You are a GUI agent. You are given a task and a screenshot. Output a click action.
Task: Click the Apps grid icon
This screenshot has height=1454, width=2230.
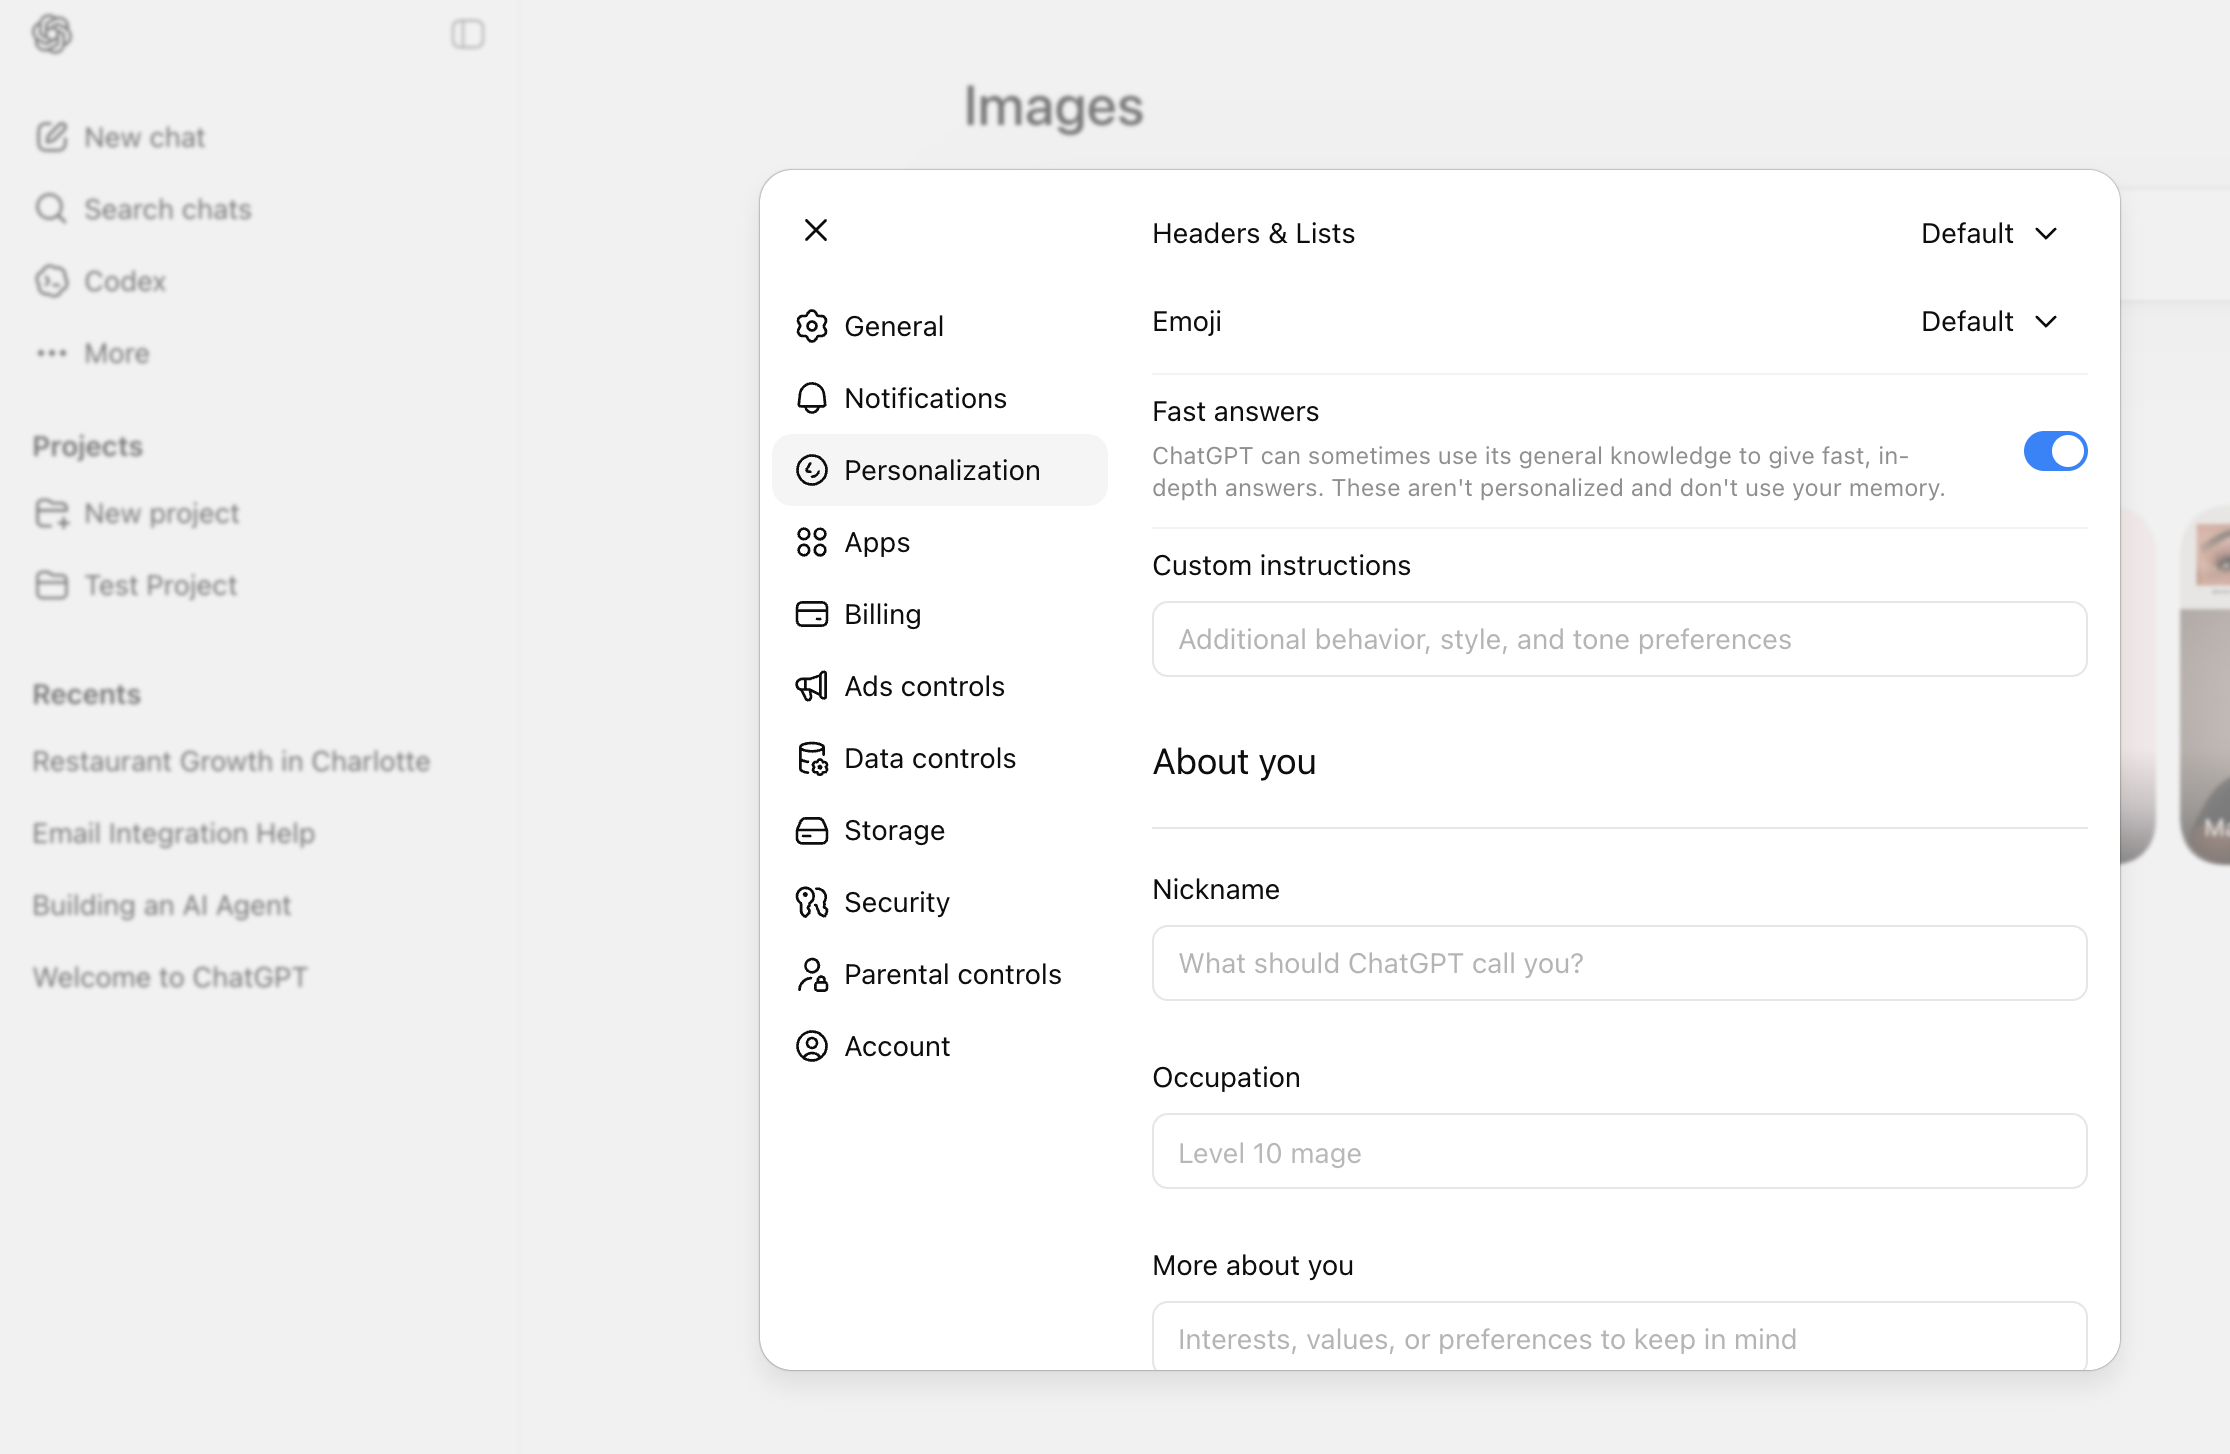tap(812, 542)
